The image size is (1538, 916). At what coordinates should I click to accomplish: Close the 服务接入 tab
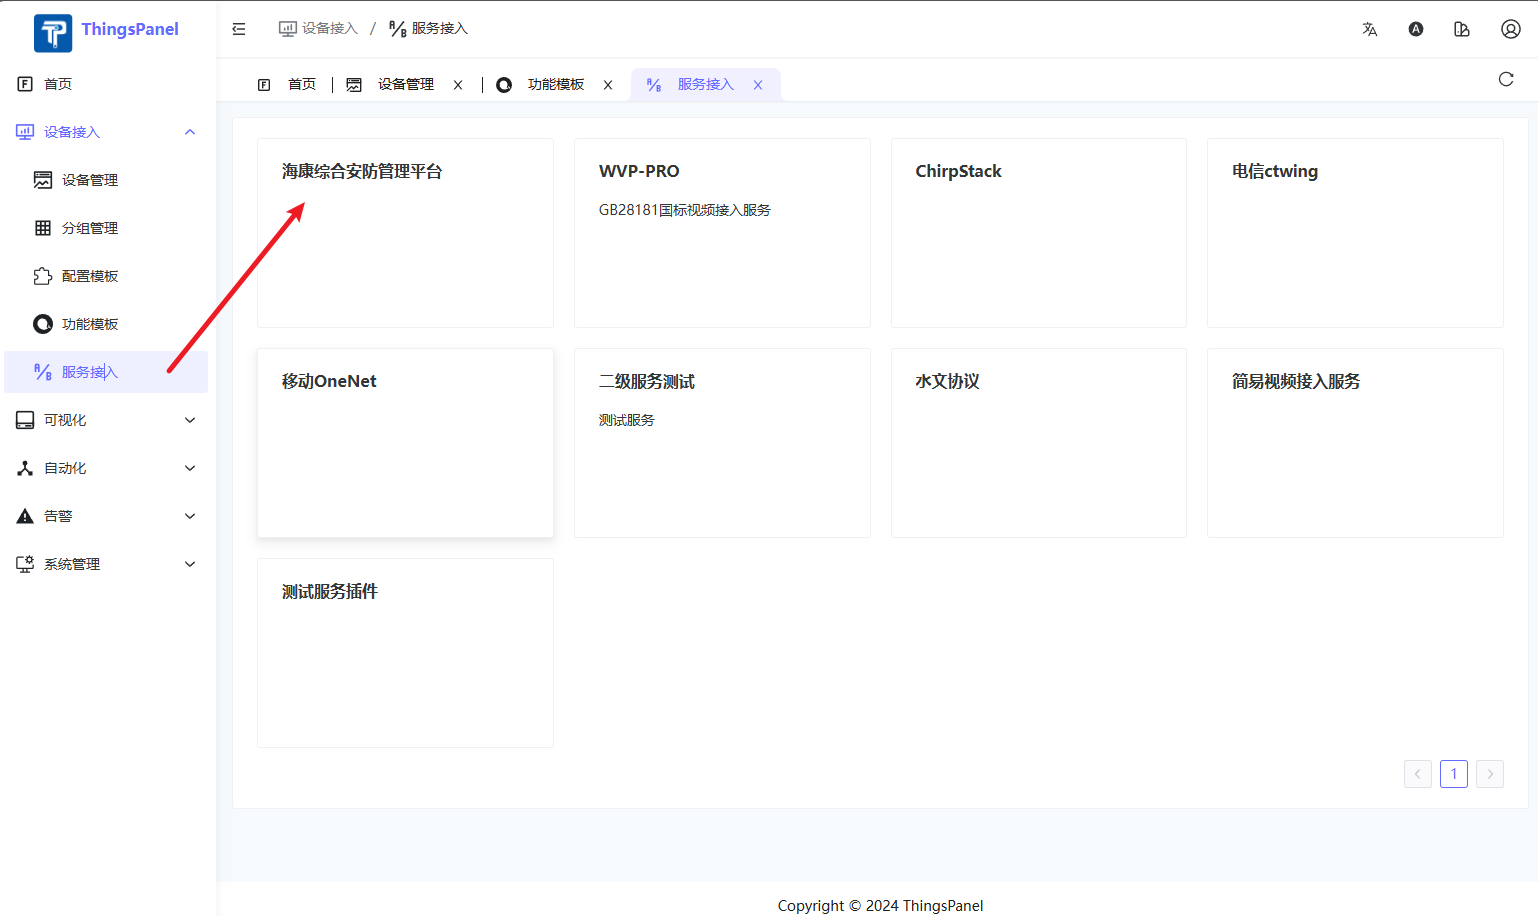pyautogui.click(x=758, y=85)
